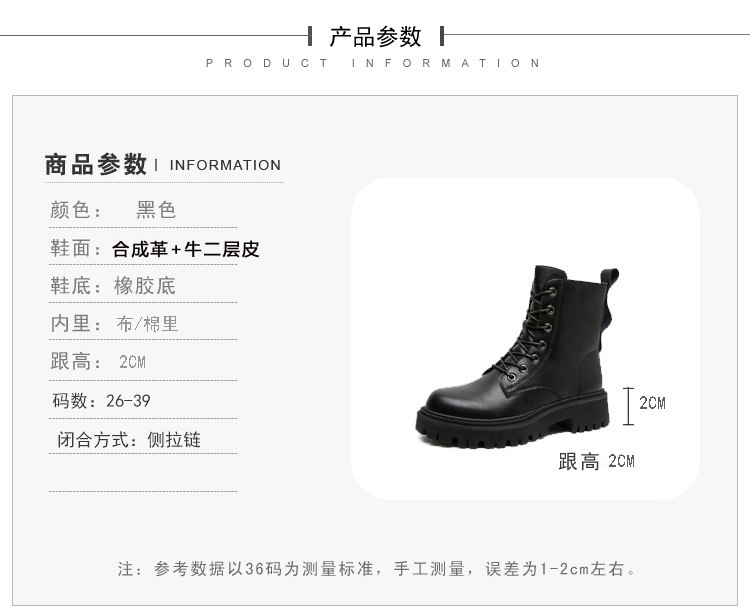This screenshot has width=750, height=615.
Task: Click the 产品参数 section heading
Action: click(375, 37)
